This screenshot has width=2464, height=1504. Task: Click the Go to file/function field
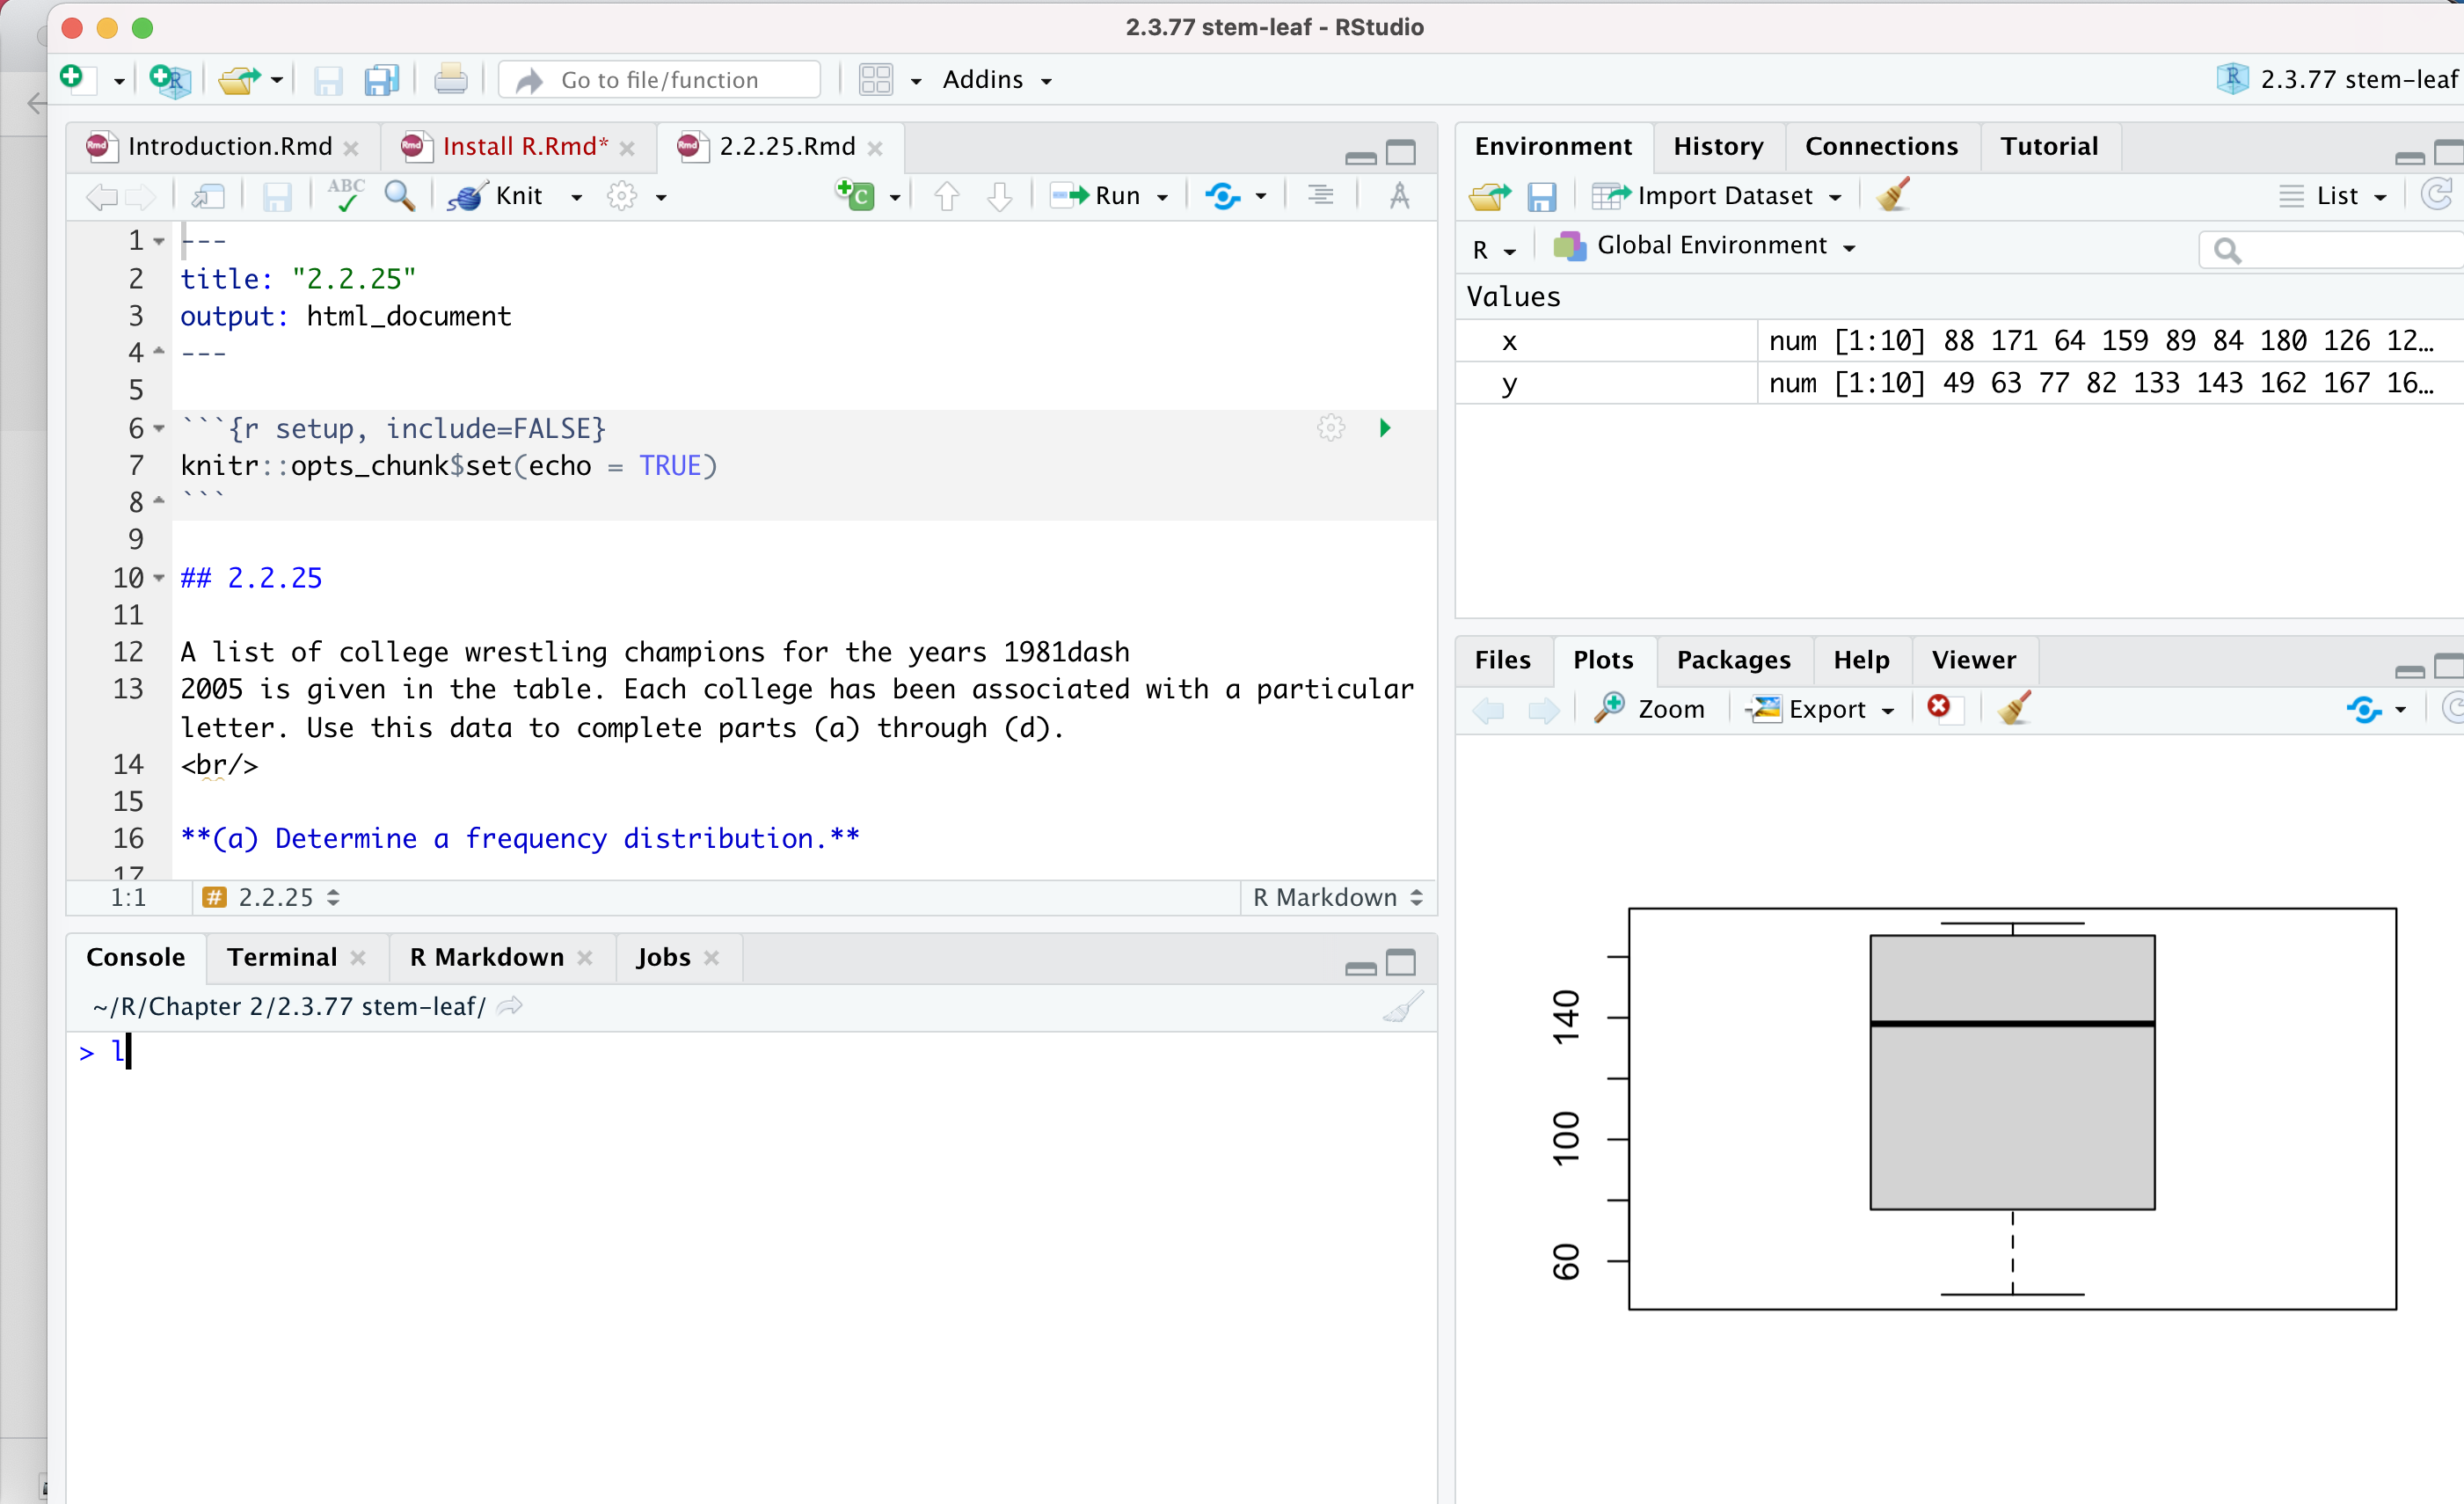coord(660,80)
